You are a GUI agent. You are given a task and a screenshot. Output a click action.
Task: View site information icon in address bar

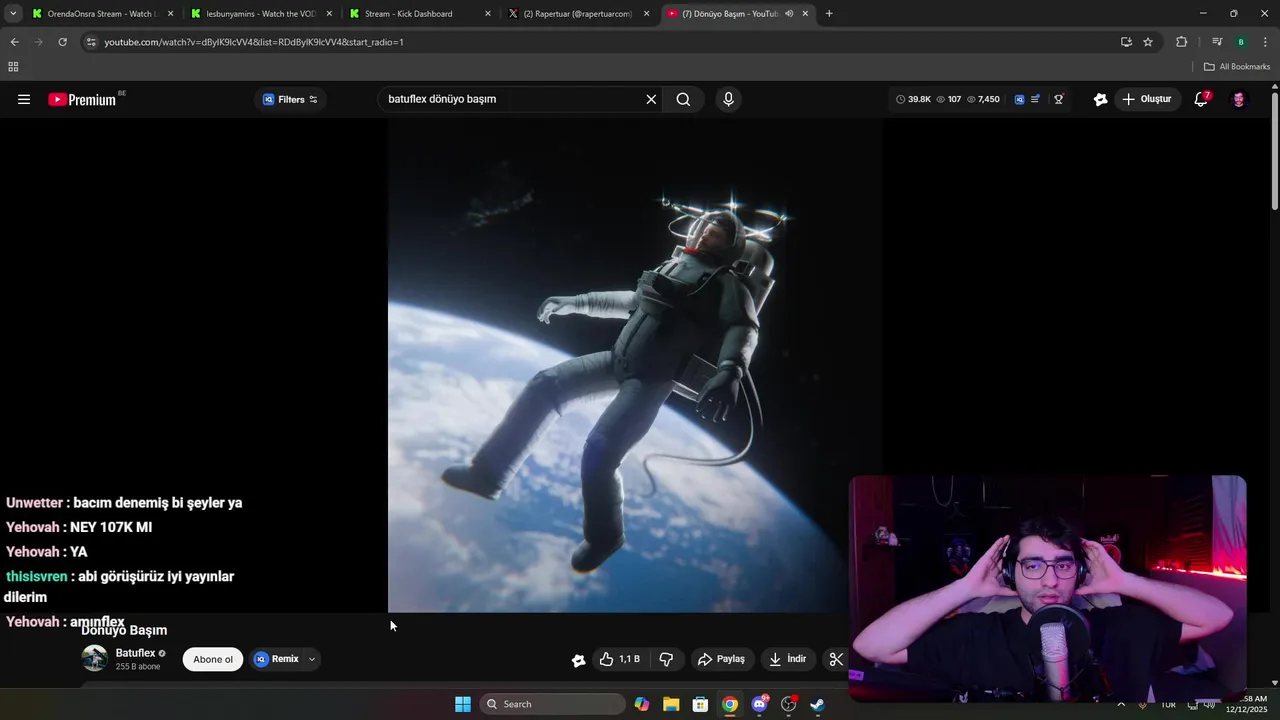[91, 42]
